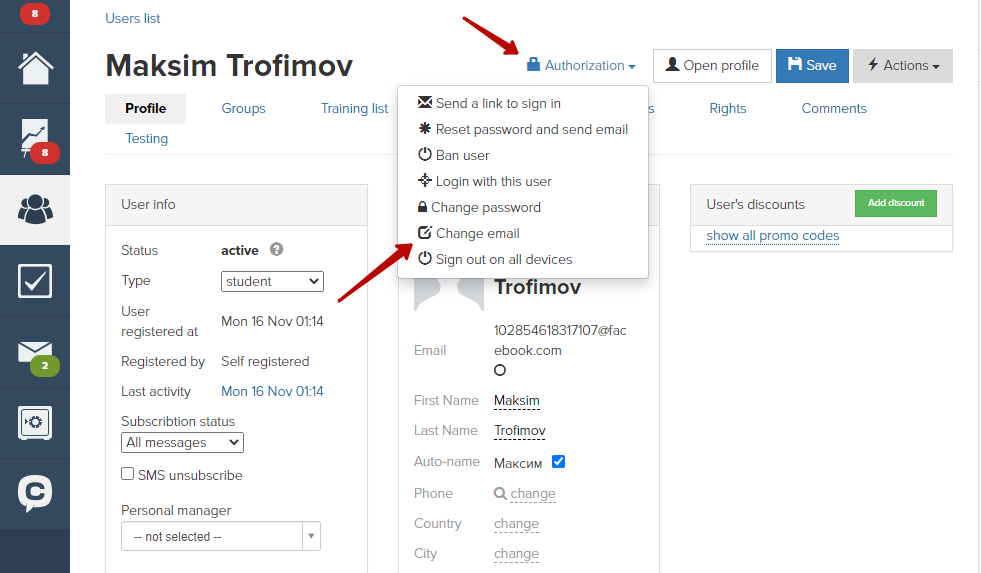This screenshot has width=981, height=573.
Task: Open the analytics chart icon in the sidebar
Action: pyautogui.click(x=35, y=138)
